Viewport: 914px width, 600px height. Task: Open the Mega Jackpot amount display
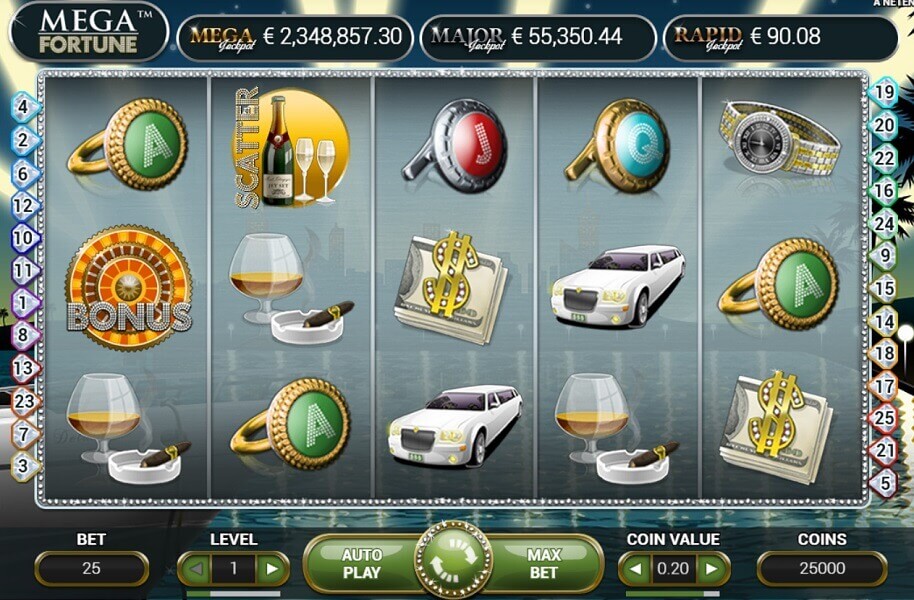pos(296,37)
